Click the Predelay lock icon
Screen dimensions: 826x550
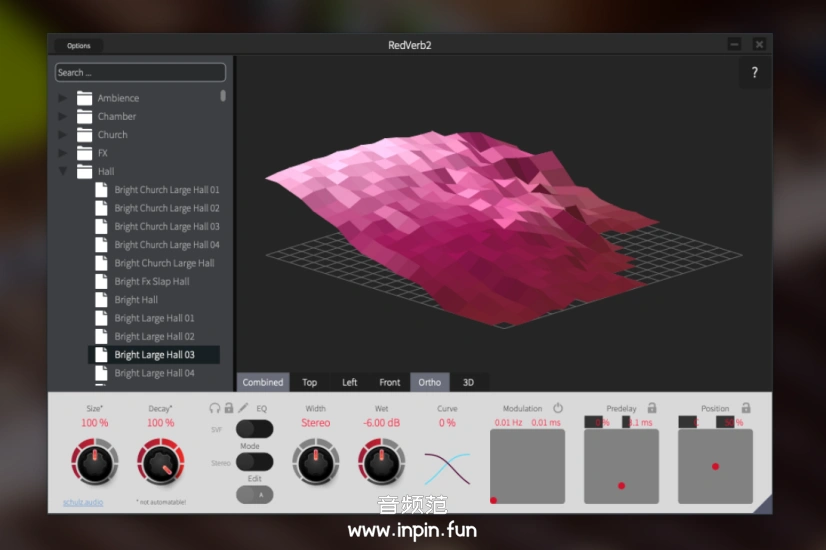click(652, 408)
